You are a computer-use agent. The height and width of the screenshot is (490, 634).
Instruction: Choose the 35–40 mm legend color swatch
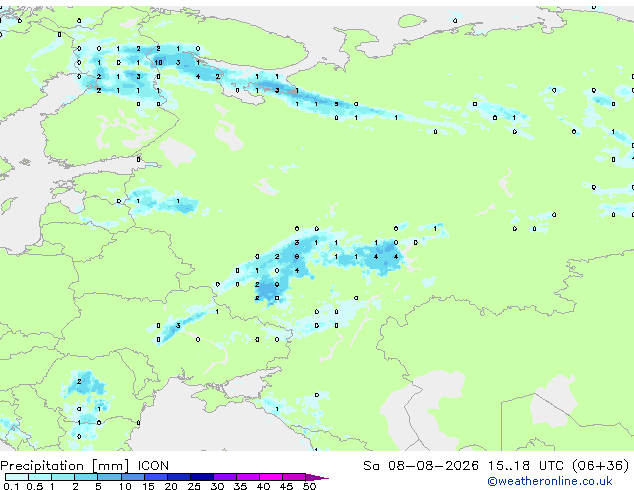point(248,477)
